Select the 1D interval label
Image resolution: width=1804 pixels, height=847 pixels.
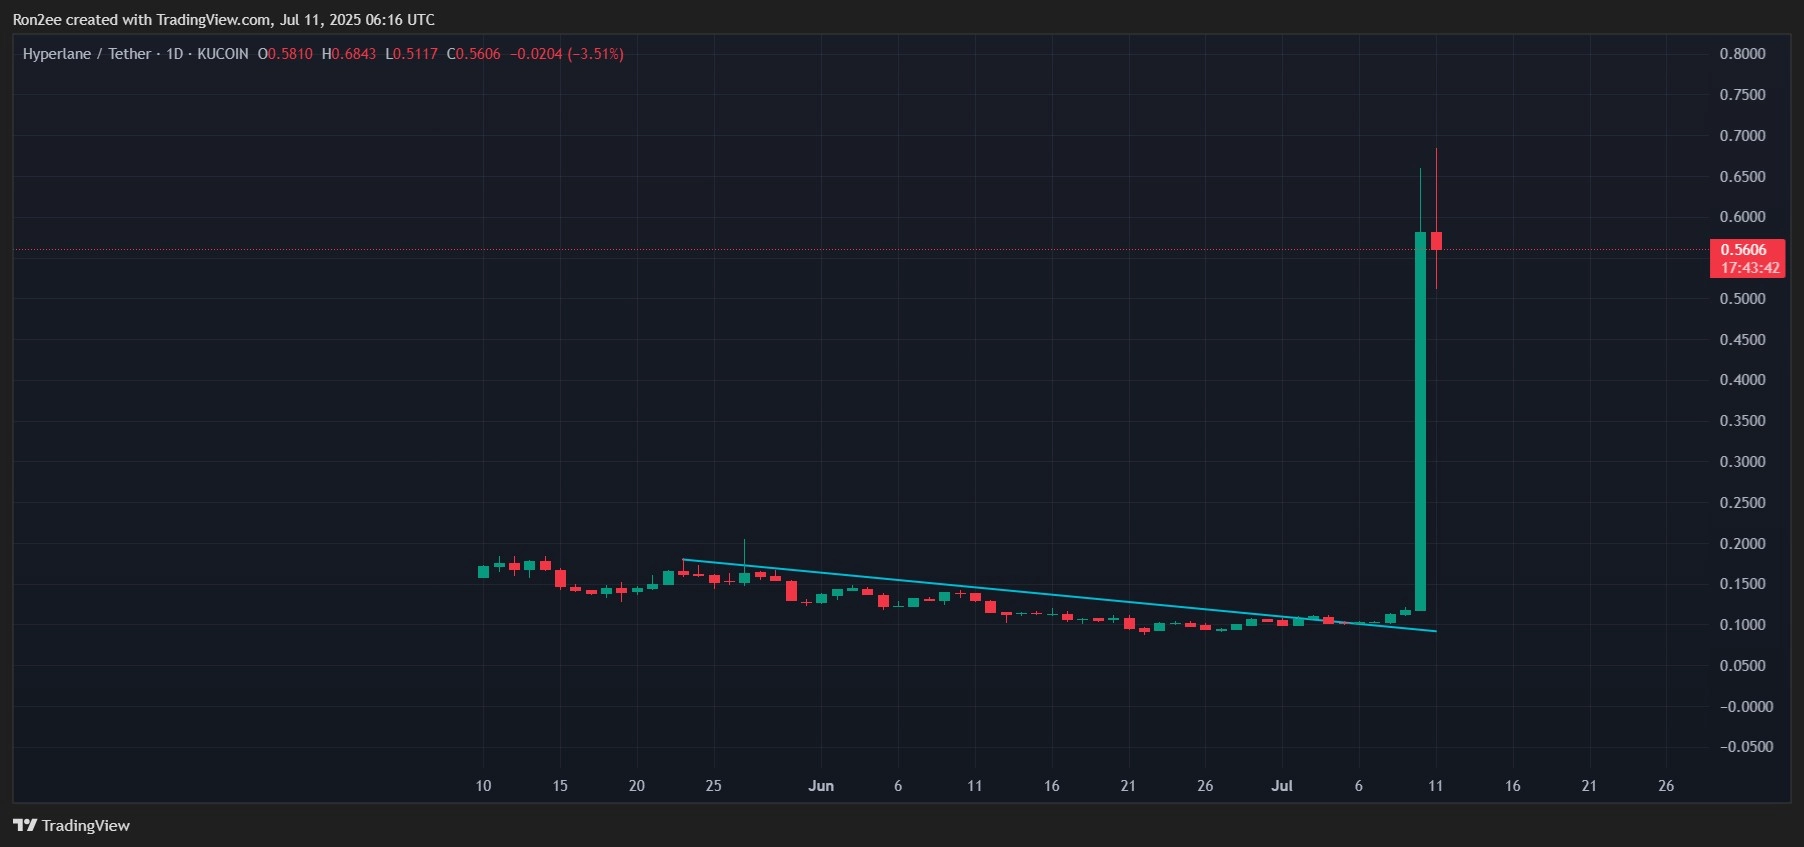pos(174,54)
